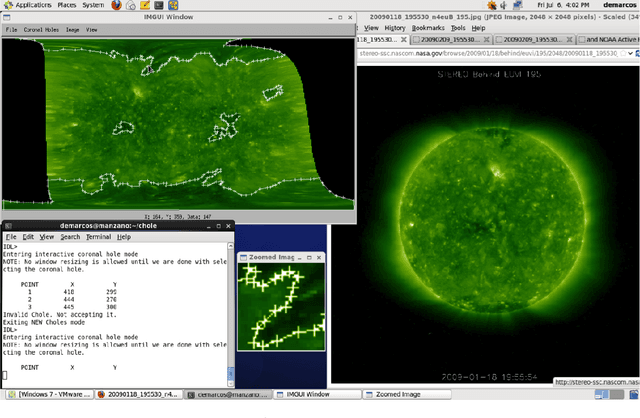Open the Image menu in IMGUI window
The image size is (640, 418).
pos(72,29)
